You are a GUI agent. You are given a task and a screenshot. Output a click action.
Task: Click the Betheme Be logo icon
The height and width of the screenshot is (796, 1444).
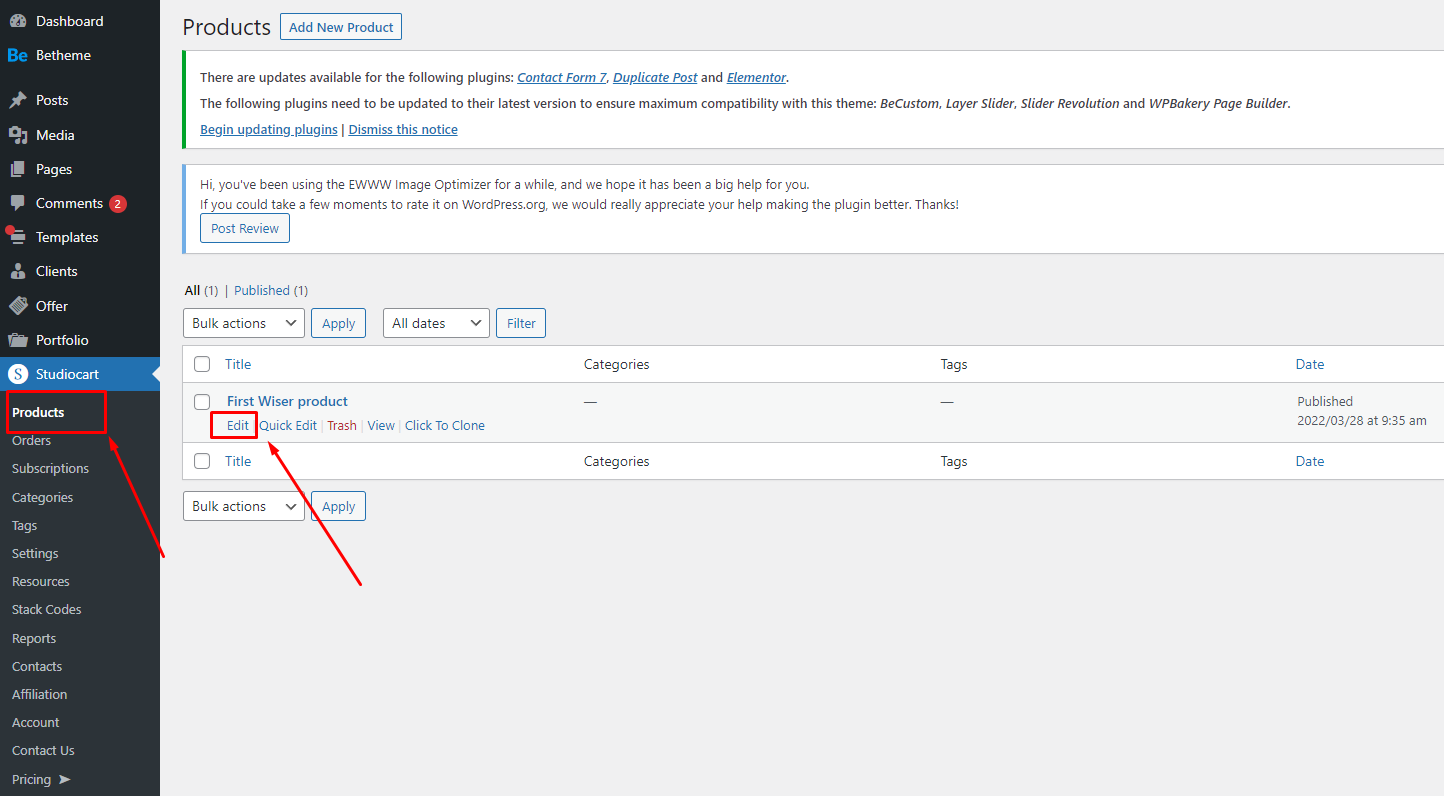click(17, 56)
